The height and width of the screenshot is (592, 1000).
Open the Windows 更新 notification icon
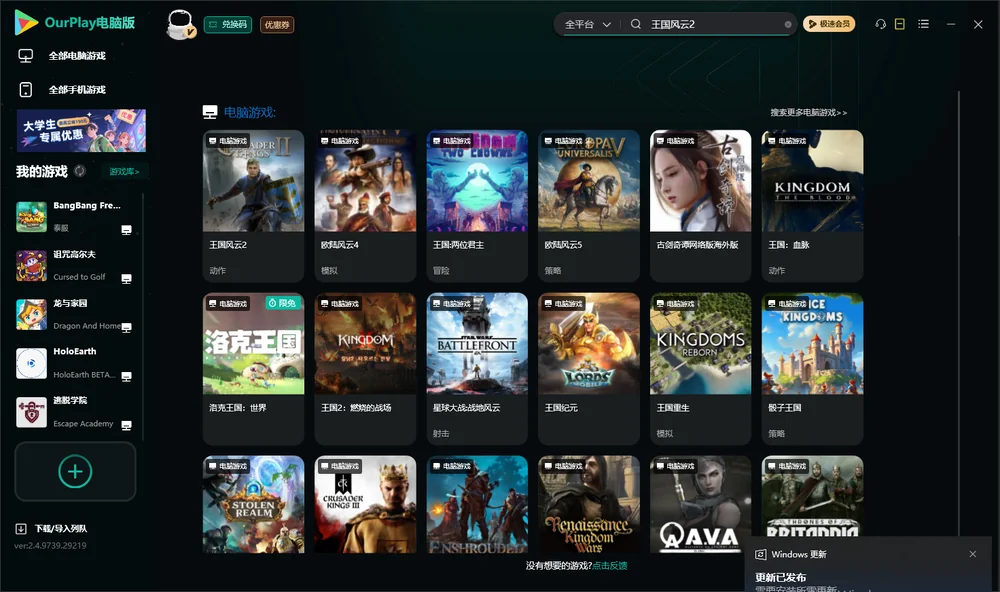[x=760, y=555]
